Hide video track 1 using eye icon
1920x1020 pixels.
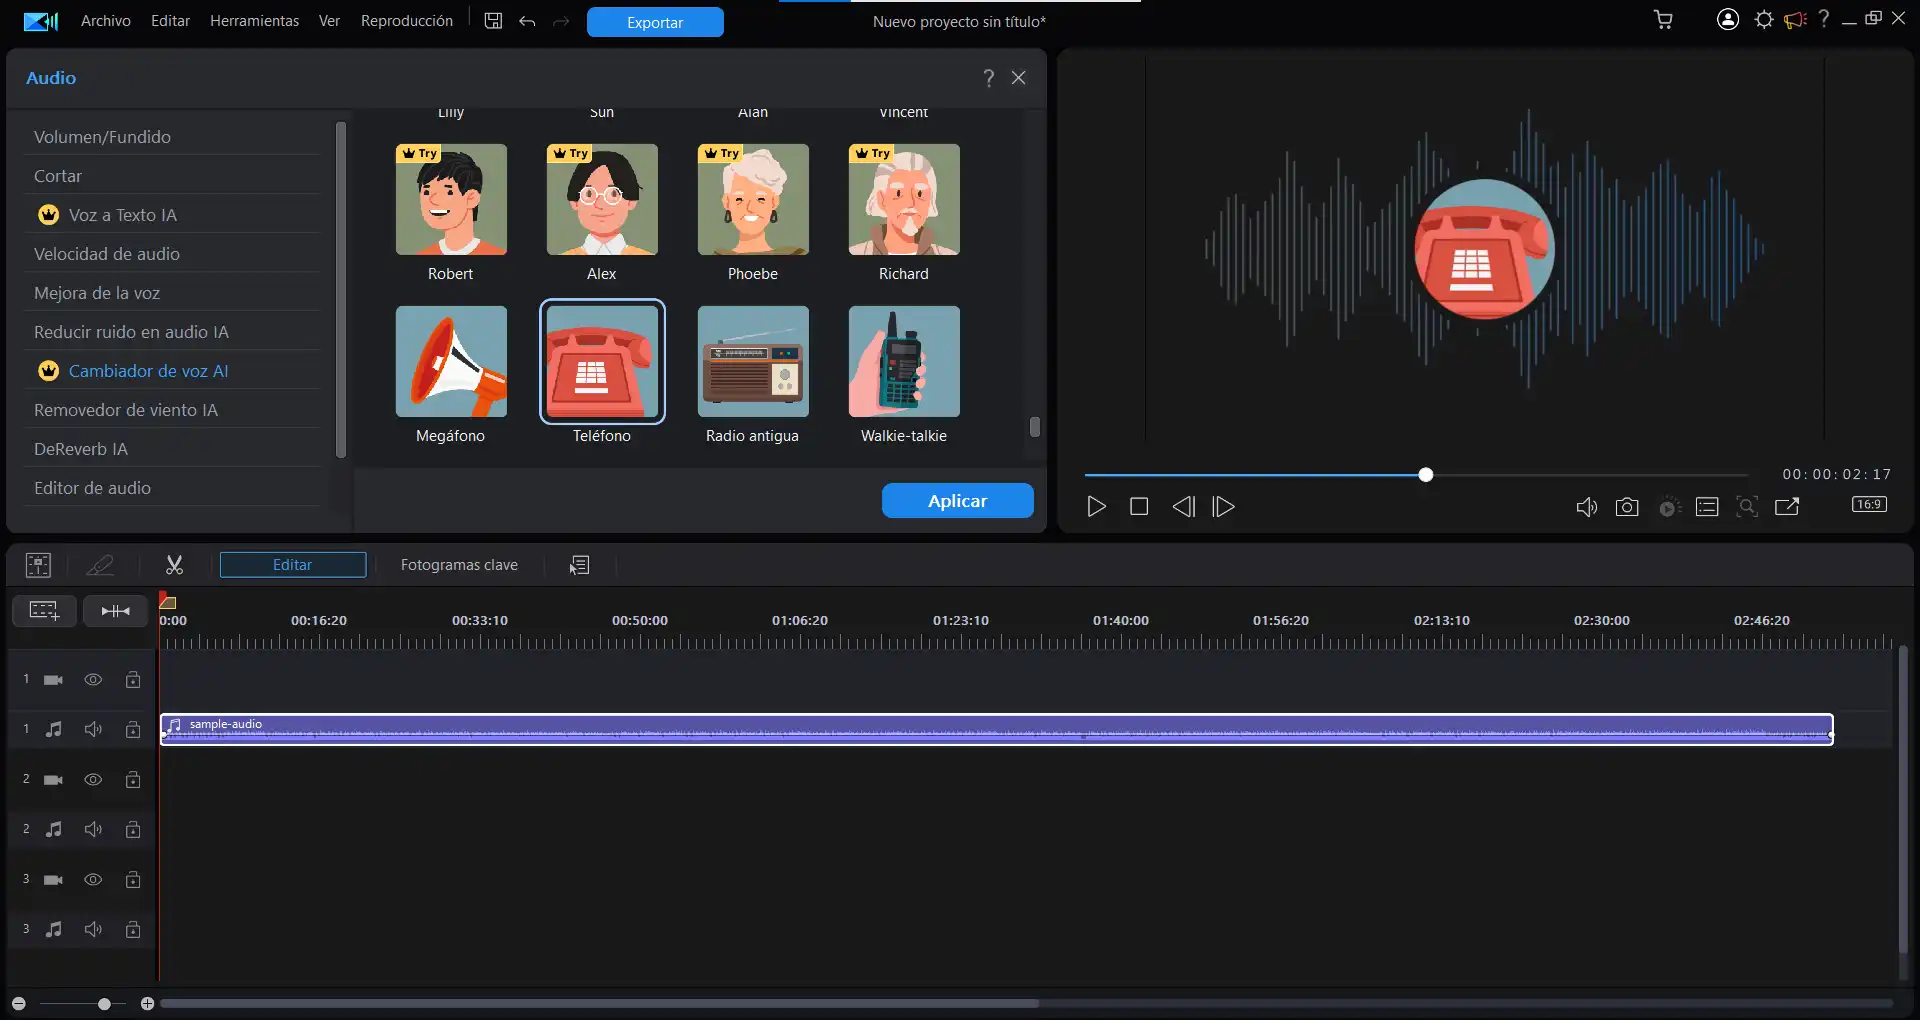(93, 680)
